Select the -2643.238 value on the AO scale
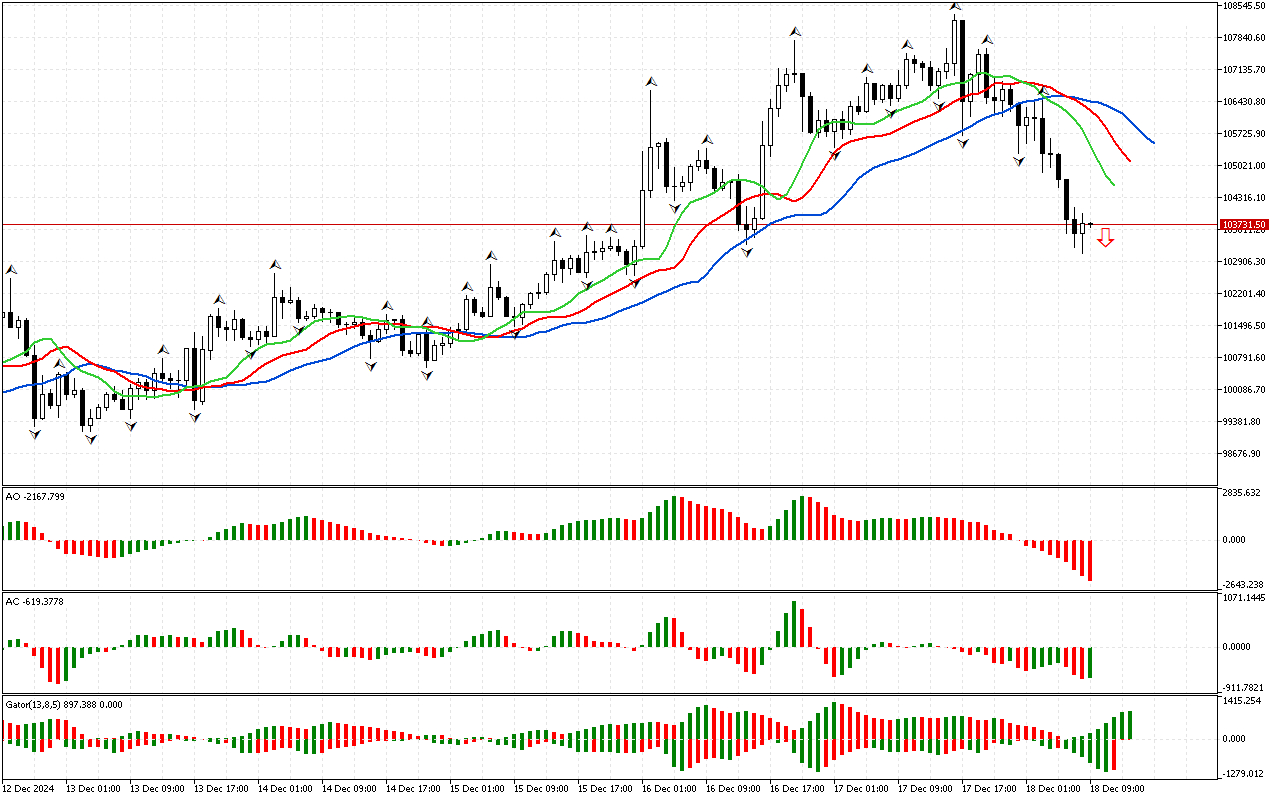Image resolution: width=1280 pixels, height=800 pixels. [1243, 585]
